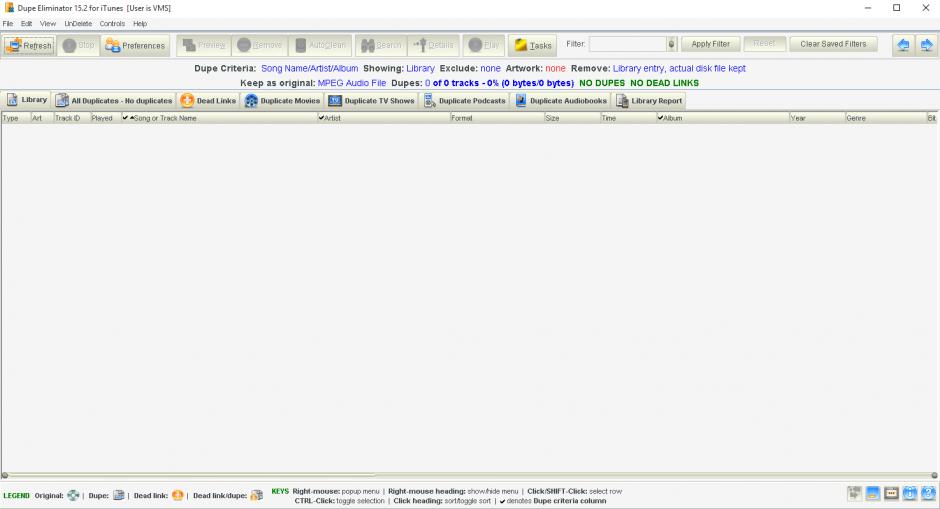Viewport: 940px width, 509px height.
Task: Switch to the Library tab
Action: [x=27, y=100]
